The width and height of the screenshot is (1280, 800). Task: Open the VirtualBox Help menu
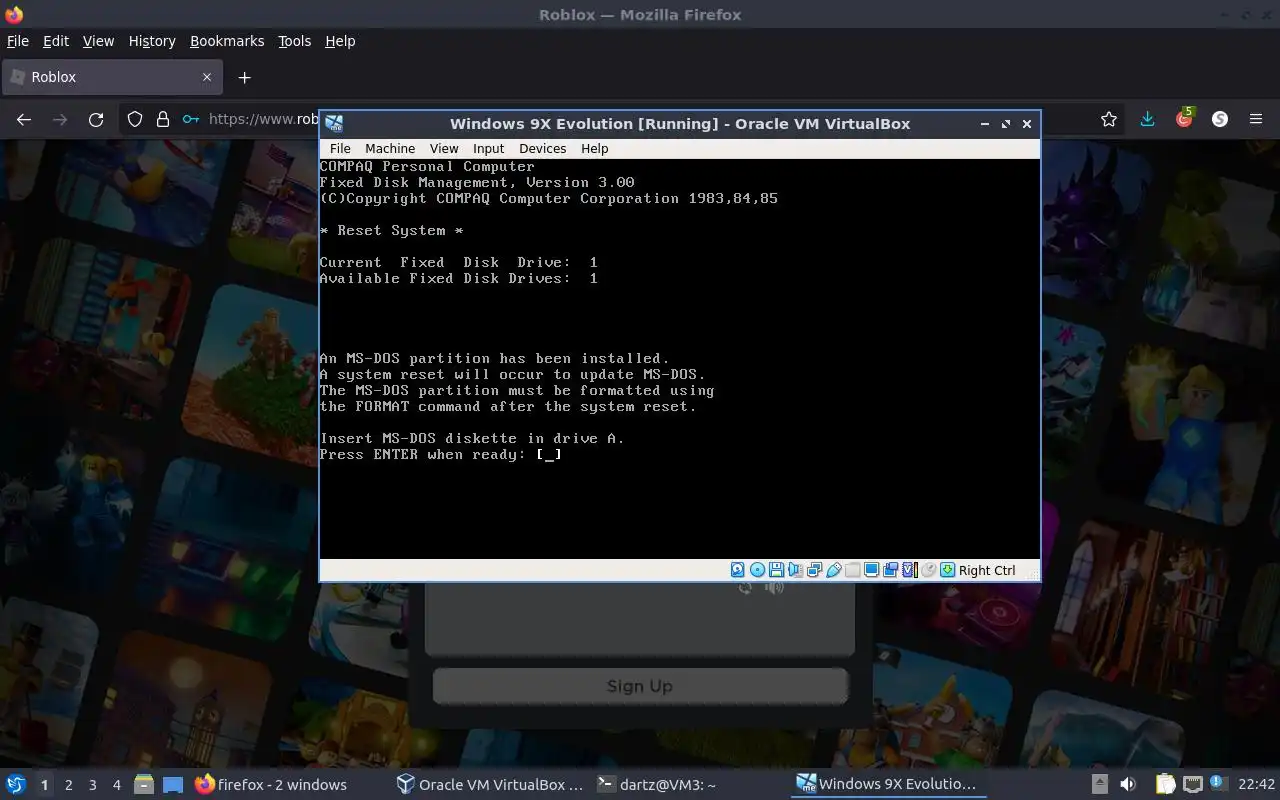click(594, 148)
